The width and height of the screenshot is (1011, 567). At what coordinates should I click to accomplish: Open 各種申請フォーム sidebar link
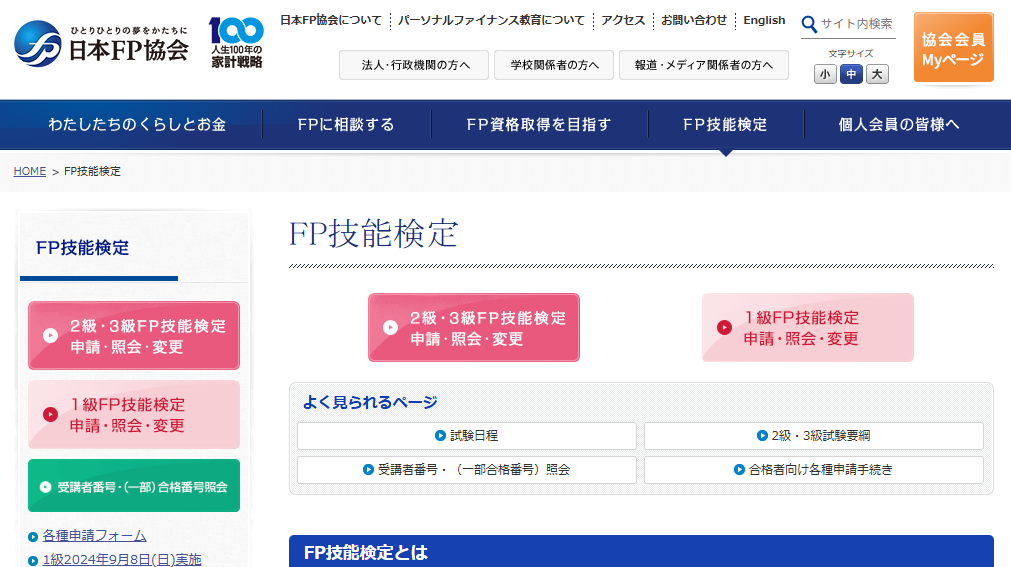(94, 536)
